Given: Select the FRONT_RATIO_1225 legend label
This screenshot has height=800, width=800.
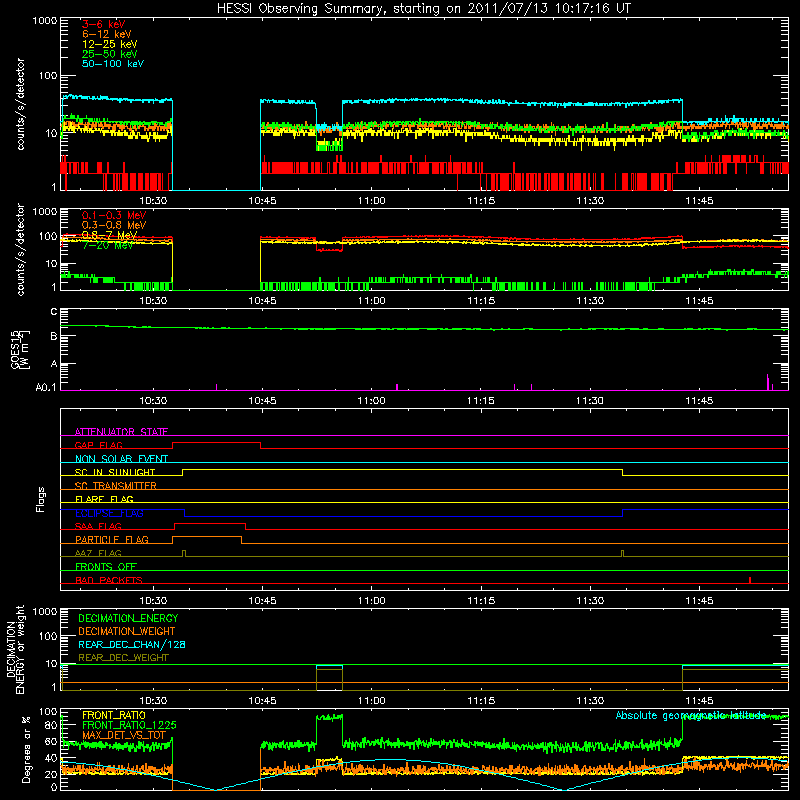Looking at the screenshot, I should [129, 725].
